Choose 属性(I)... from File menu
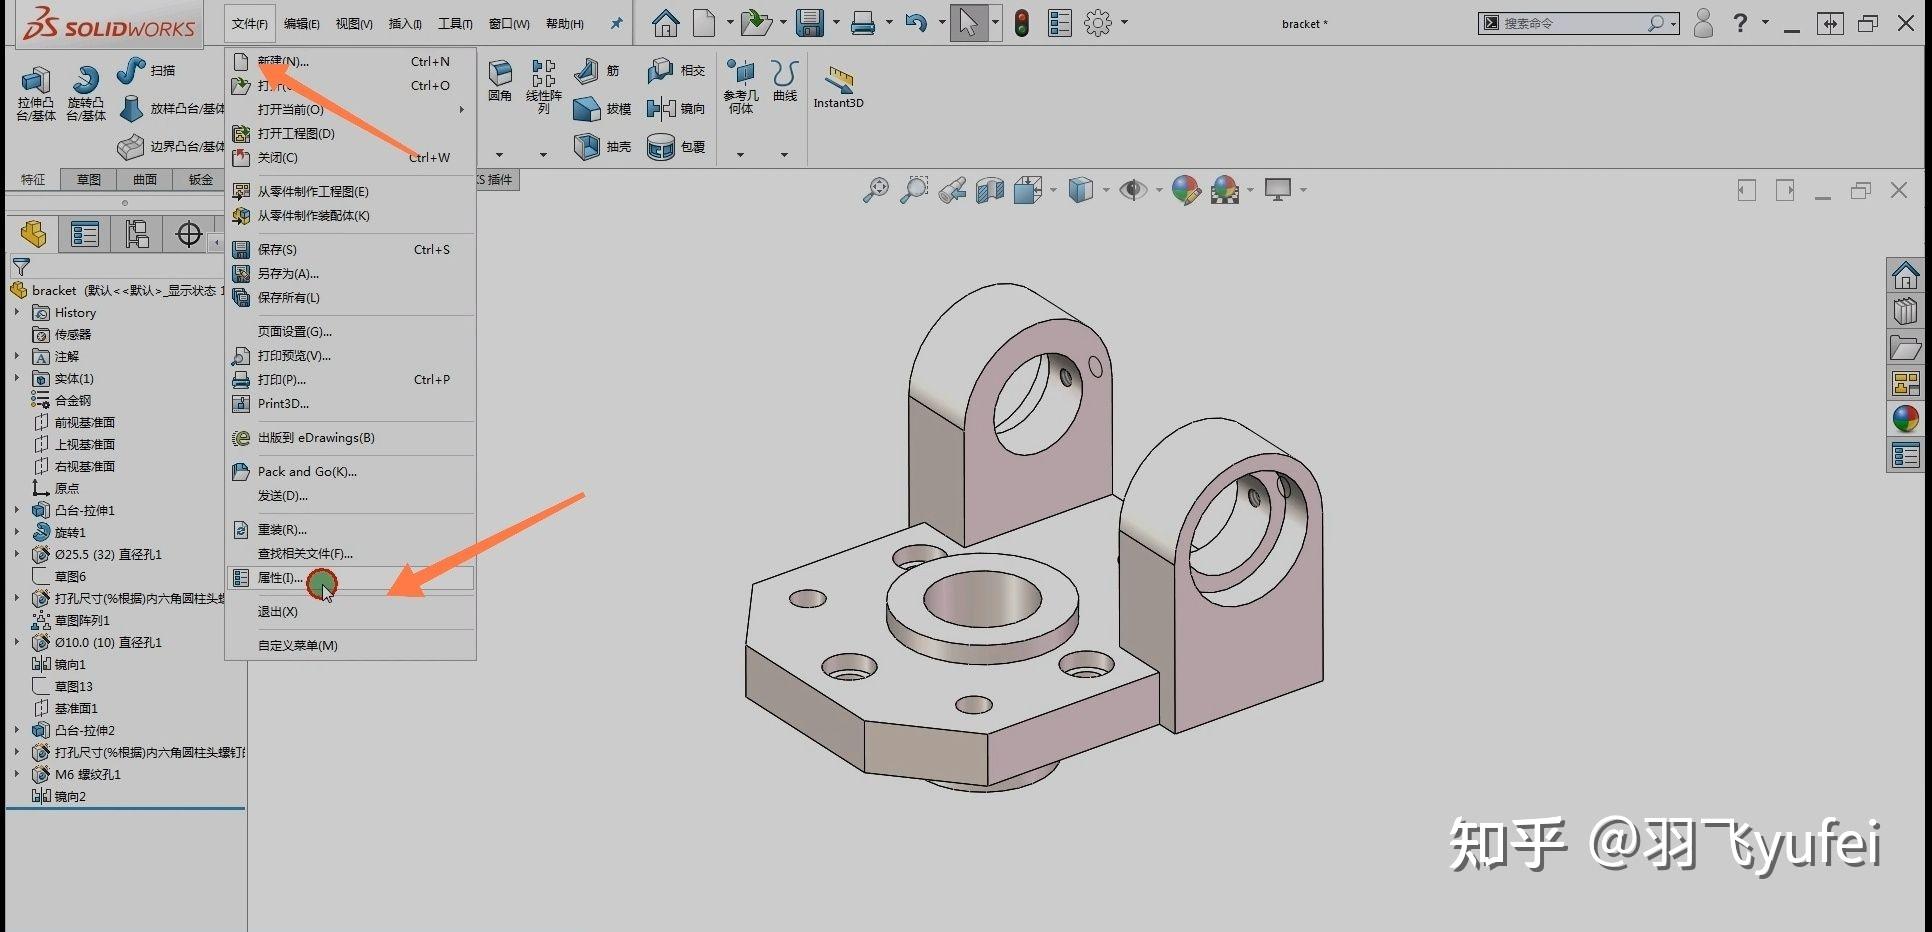 click(351, 577)
